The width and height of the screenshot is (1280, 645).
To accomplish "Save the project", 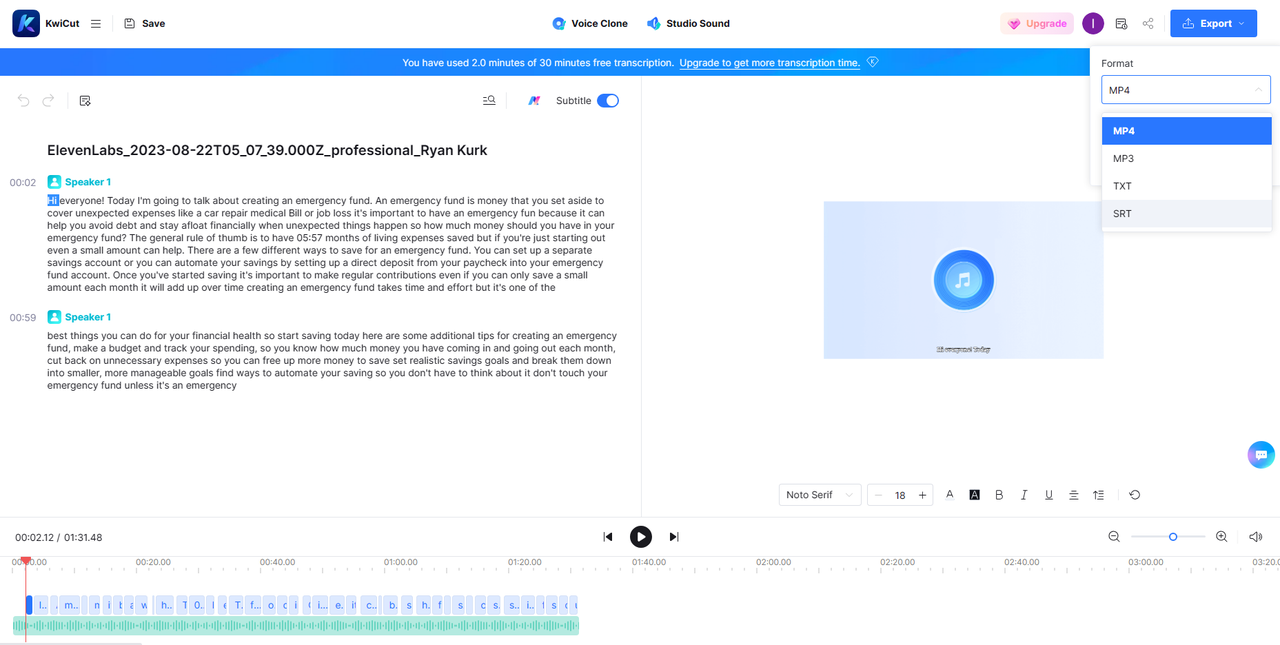I will 145,23.
